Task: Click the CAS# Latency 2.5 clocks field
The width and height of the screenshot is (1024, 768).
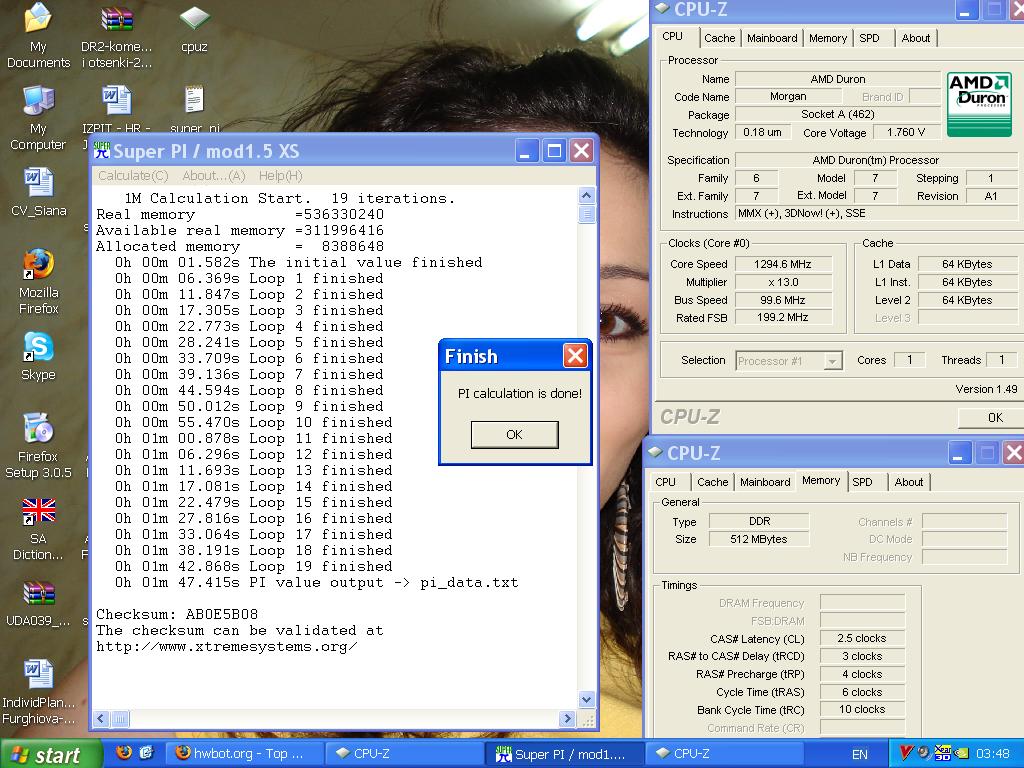Action: tap(862, 638)
